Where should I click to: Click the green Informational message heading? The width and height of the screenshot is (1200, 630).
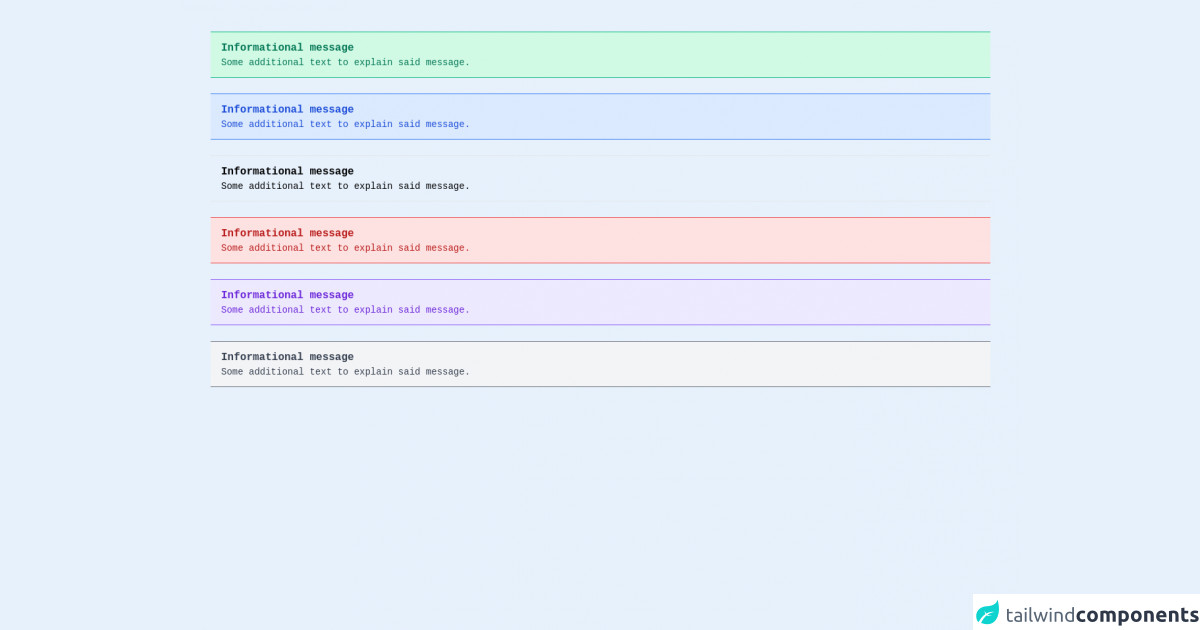287,47
